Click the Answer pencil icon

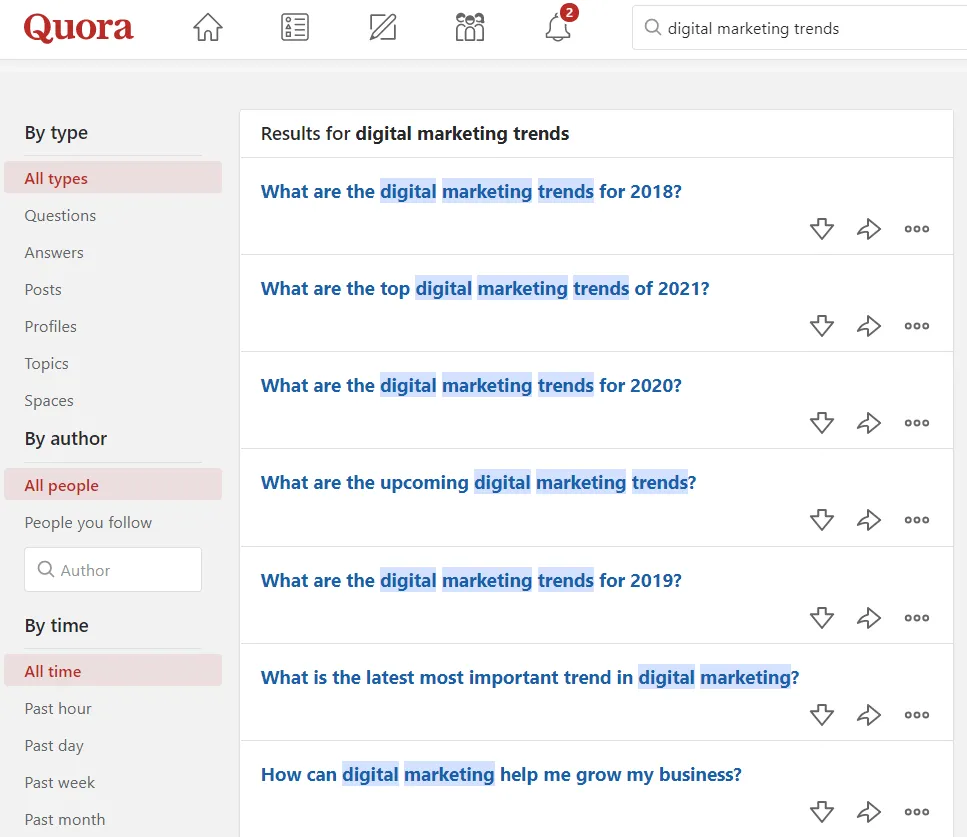coord(382,28)
